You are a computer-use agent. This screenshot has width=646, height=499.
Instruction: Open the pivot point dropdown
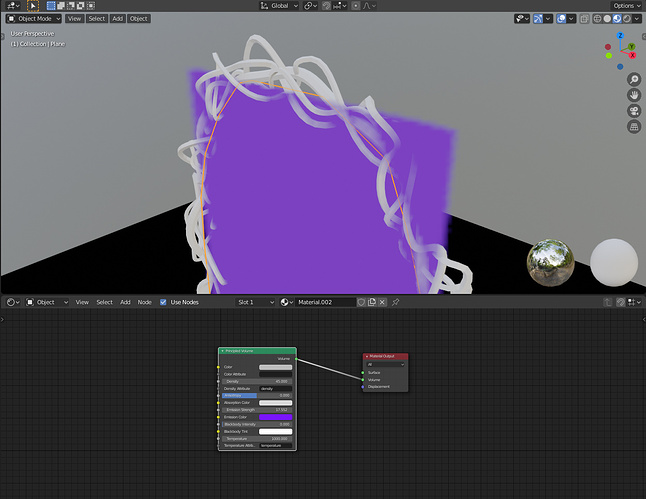pos(310,6)
